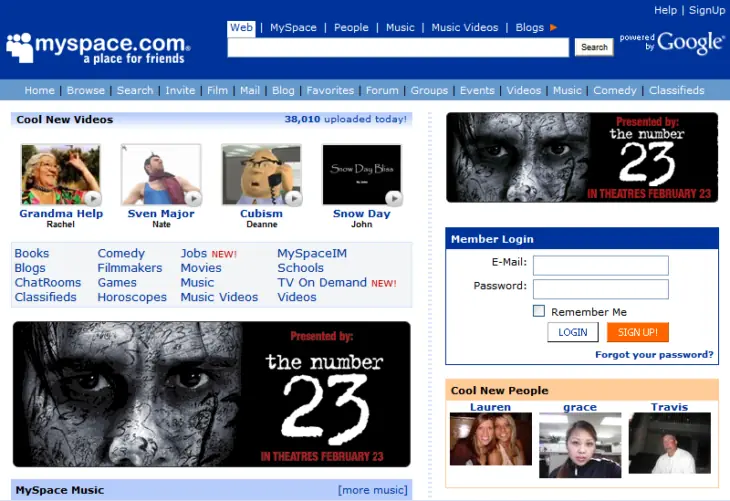Open the Grandma Help title link
The height and width of the screenshot is (501, 730).
[x=61, y=214]
